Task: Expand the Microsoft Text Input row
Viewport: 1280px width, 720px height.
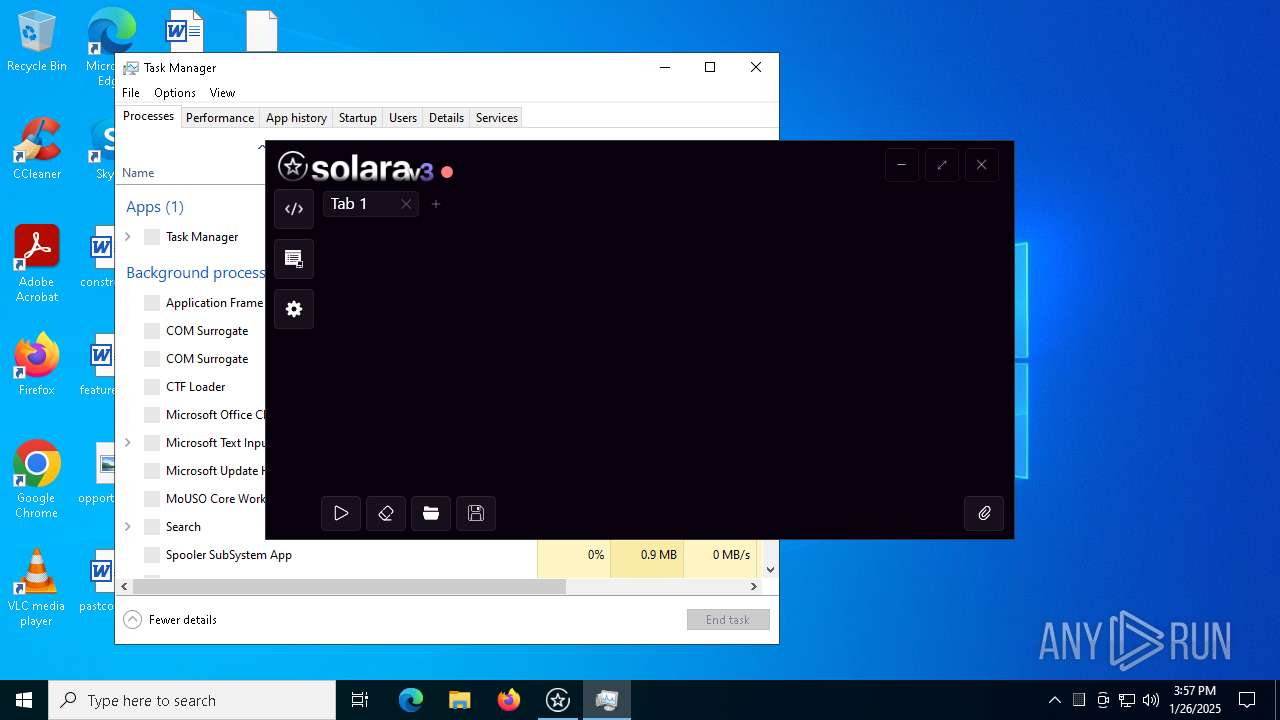Action: (x=128, y=442)
